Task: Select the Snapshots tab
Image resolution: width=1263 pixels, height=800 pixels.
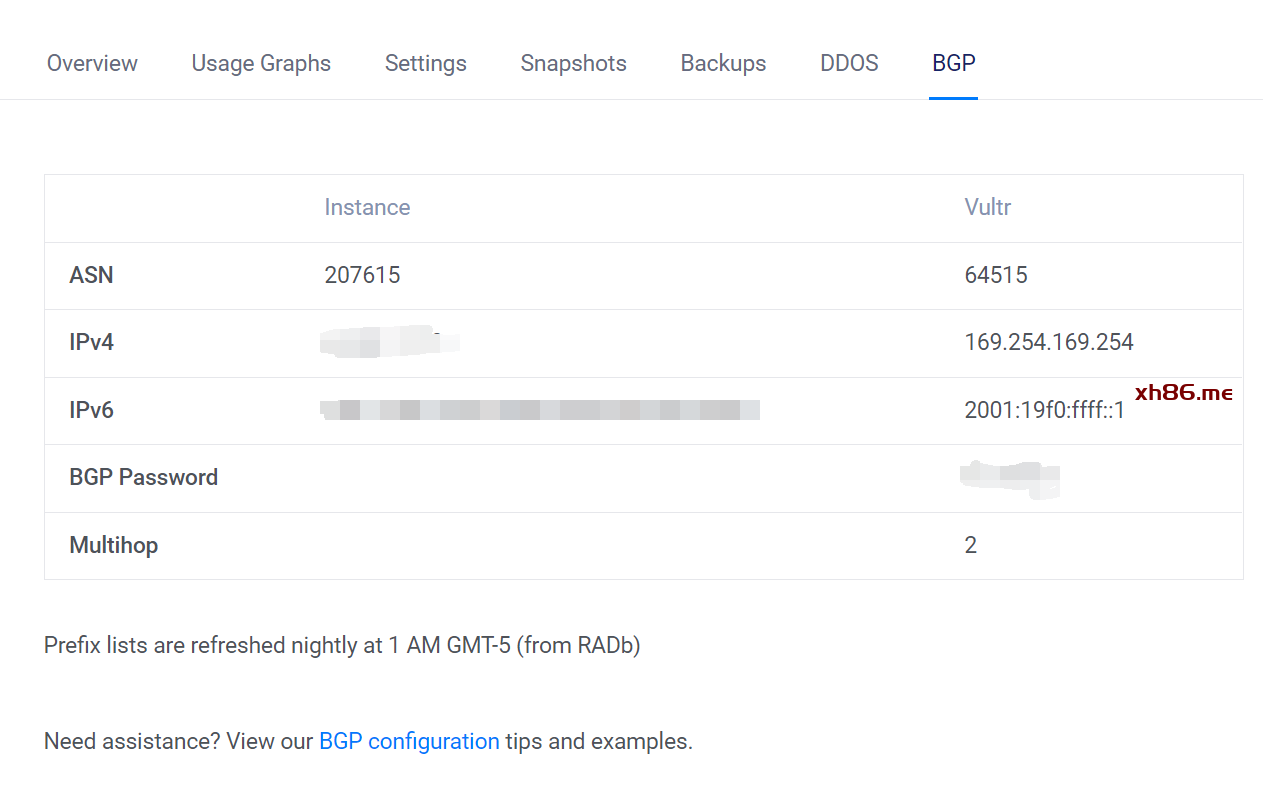Action: coord(573,63)
